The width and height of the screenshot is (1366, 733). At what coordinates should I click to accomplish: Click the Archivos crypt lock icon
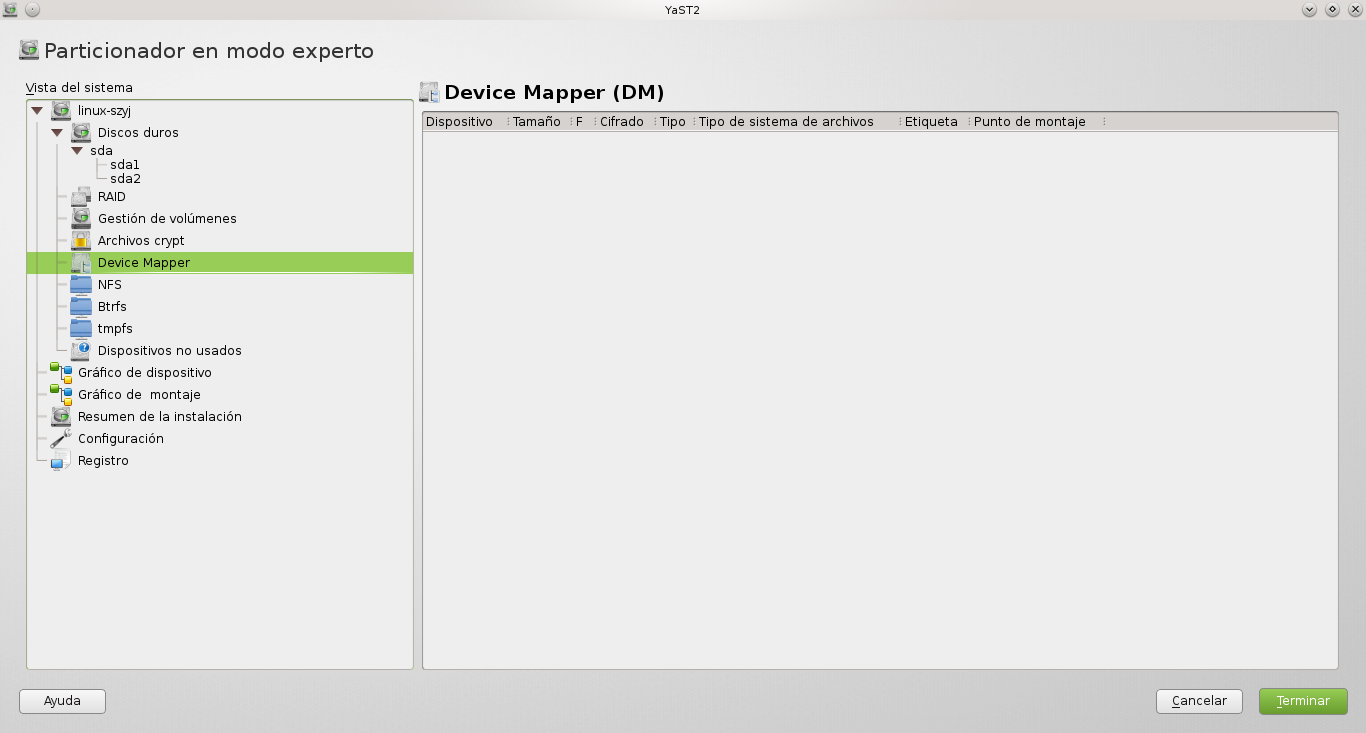click(x=79, y=240)
